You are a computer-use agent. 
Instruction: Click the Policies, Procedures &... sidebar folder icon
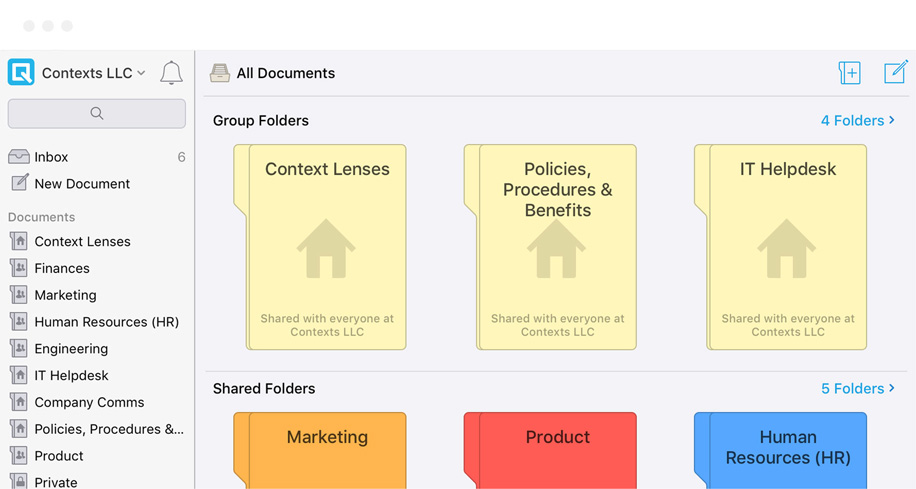click(19, 429)
